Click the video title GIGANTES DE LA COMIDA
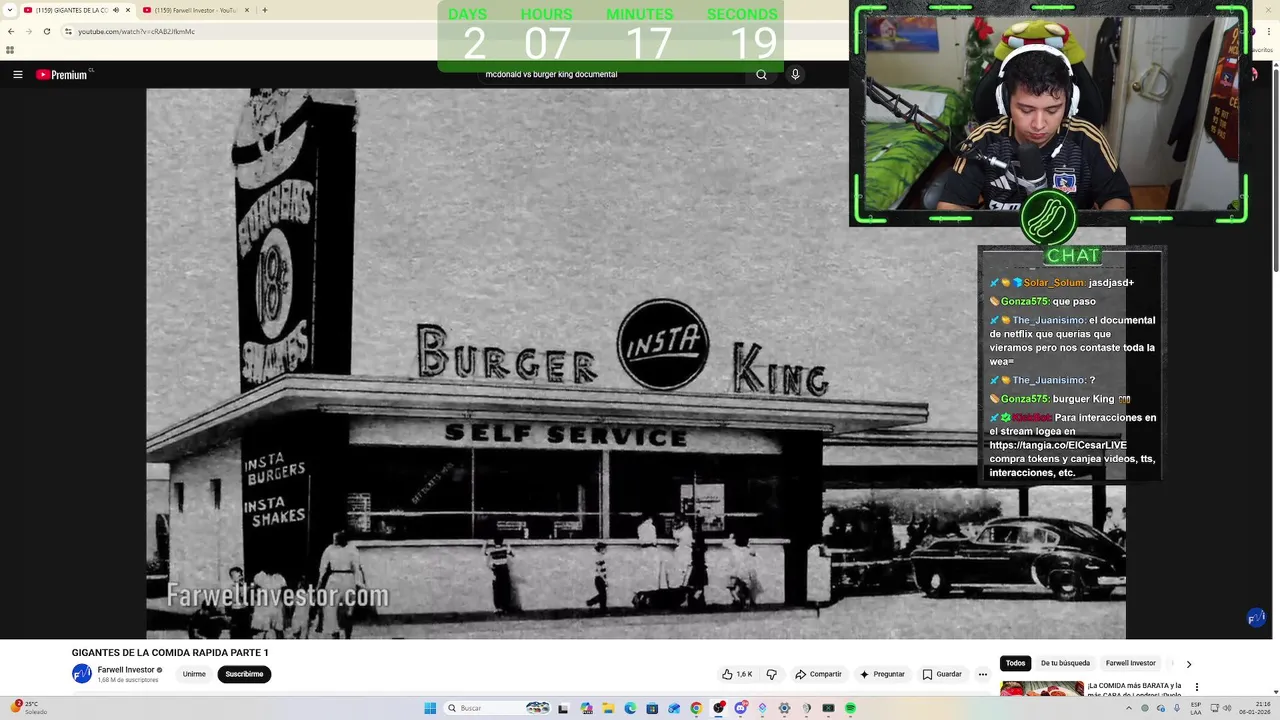This screenshot has height=720, width=1280. 170,652
